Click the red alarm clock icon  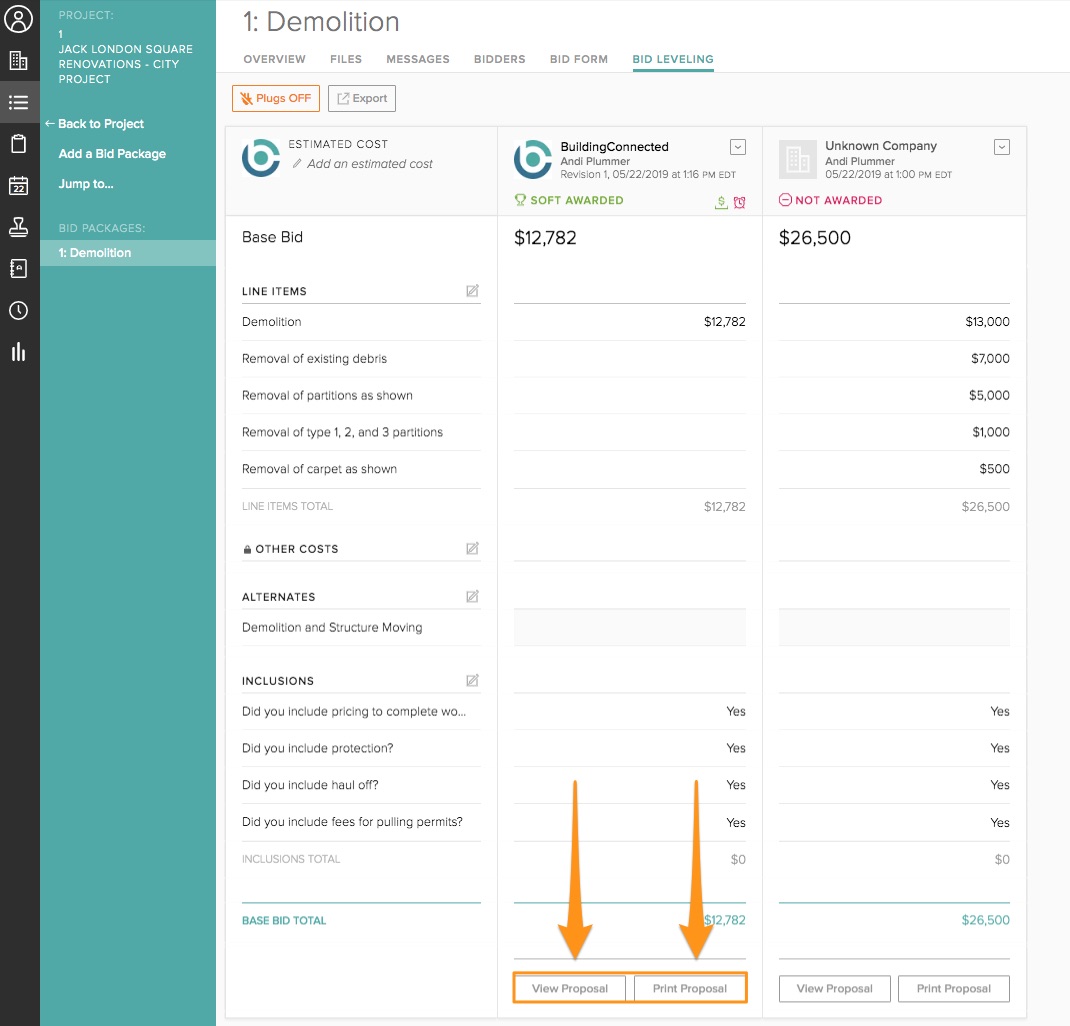pyautogui.click(x=739, y=202)
